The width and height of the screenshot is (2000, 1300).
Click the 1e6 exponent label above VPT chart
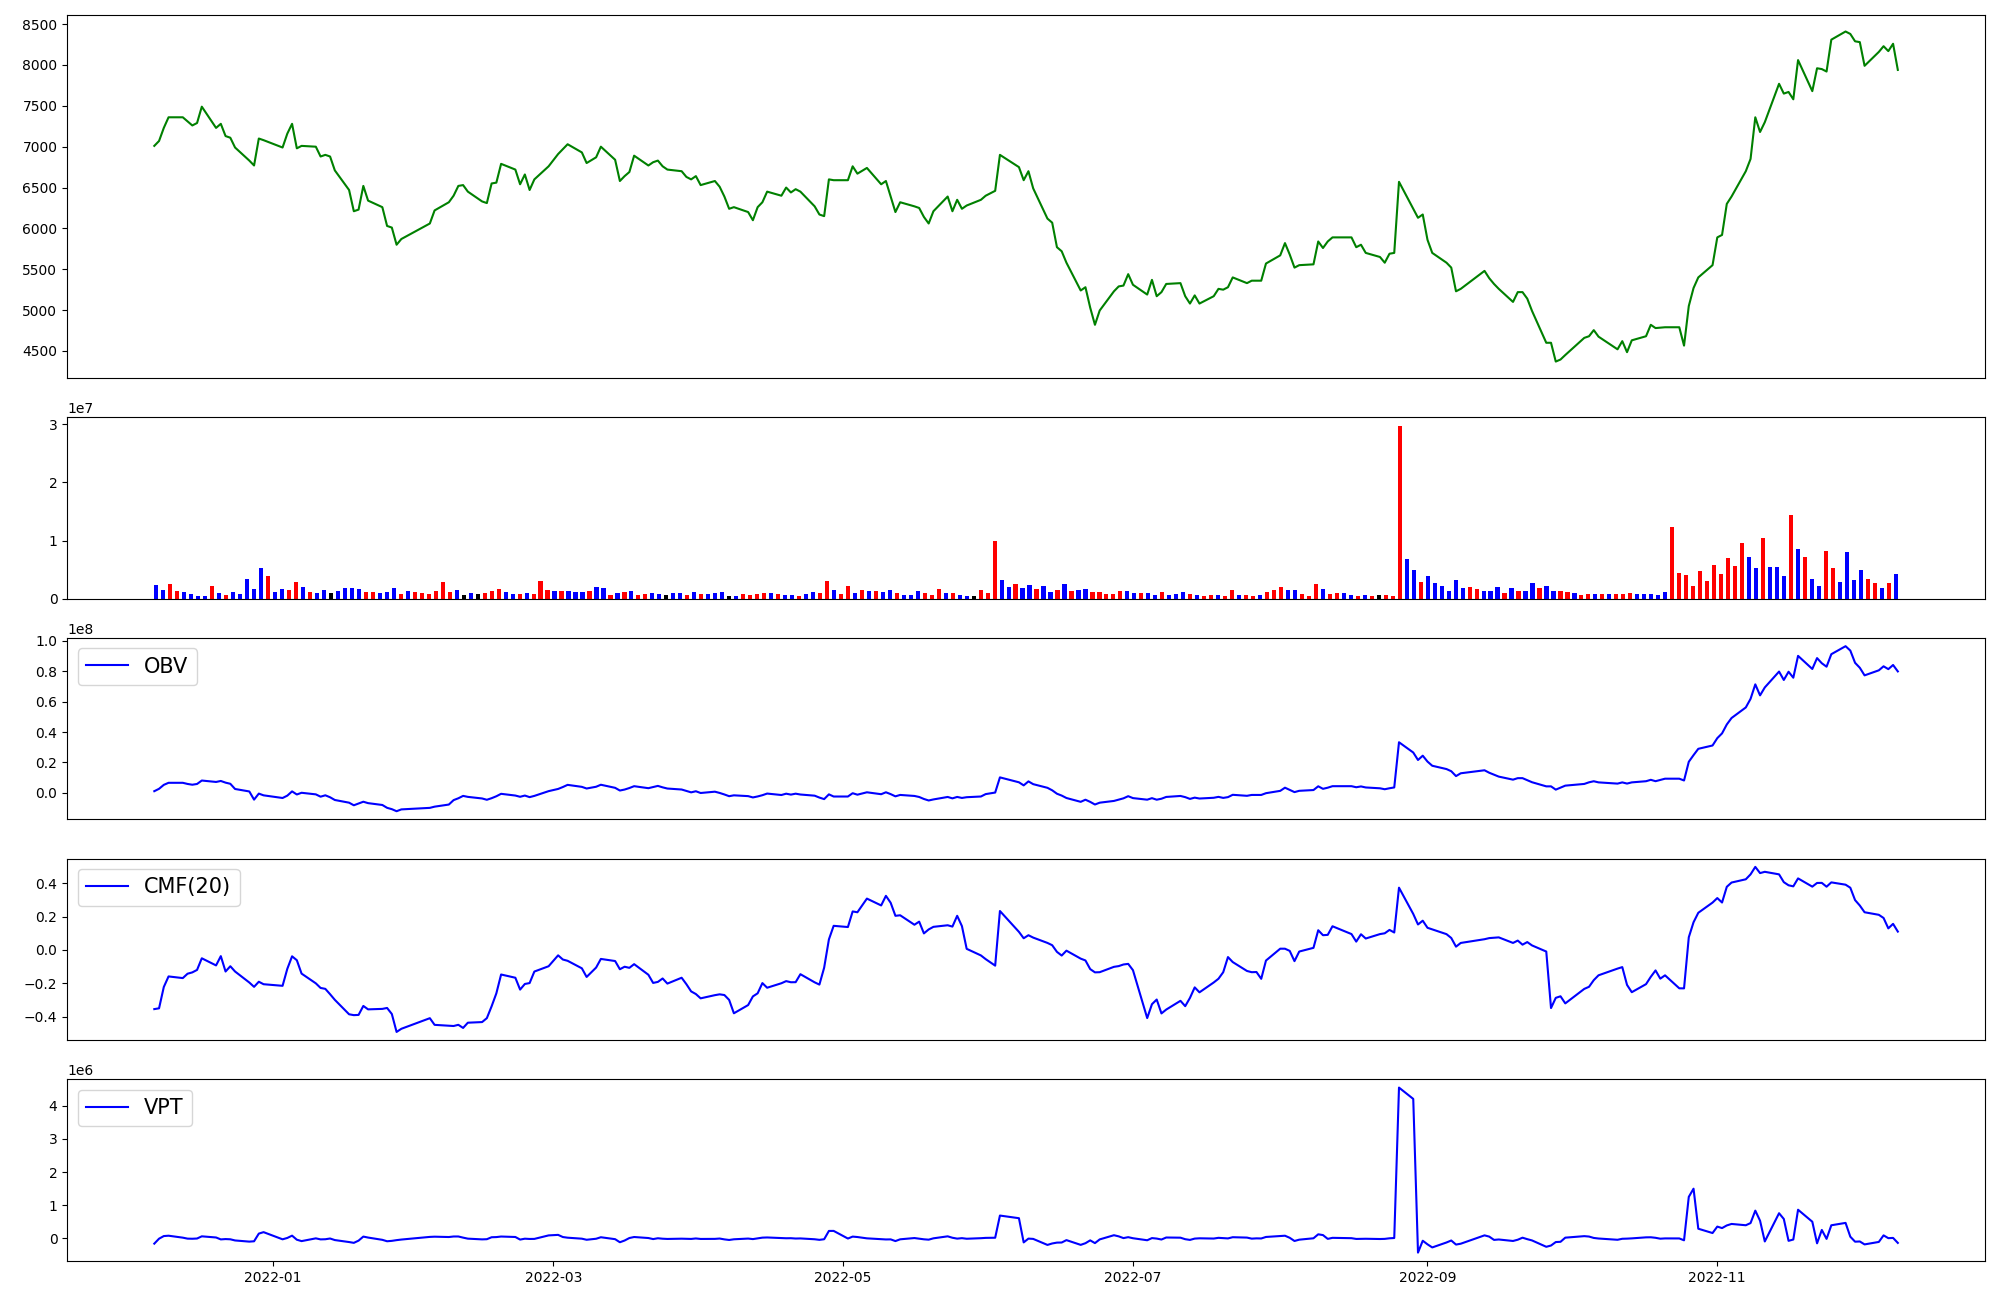[x=81, y=1070]
